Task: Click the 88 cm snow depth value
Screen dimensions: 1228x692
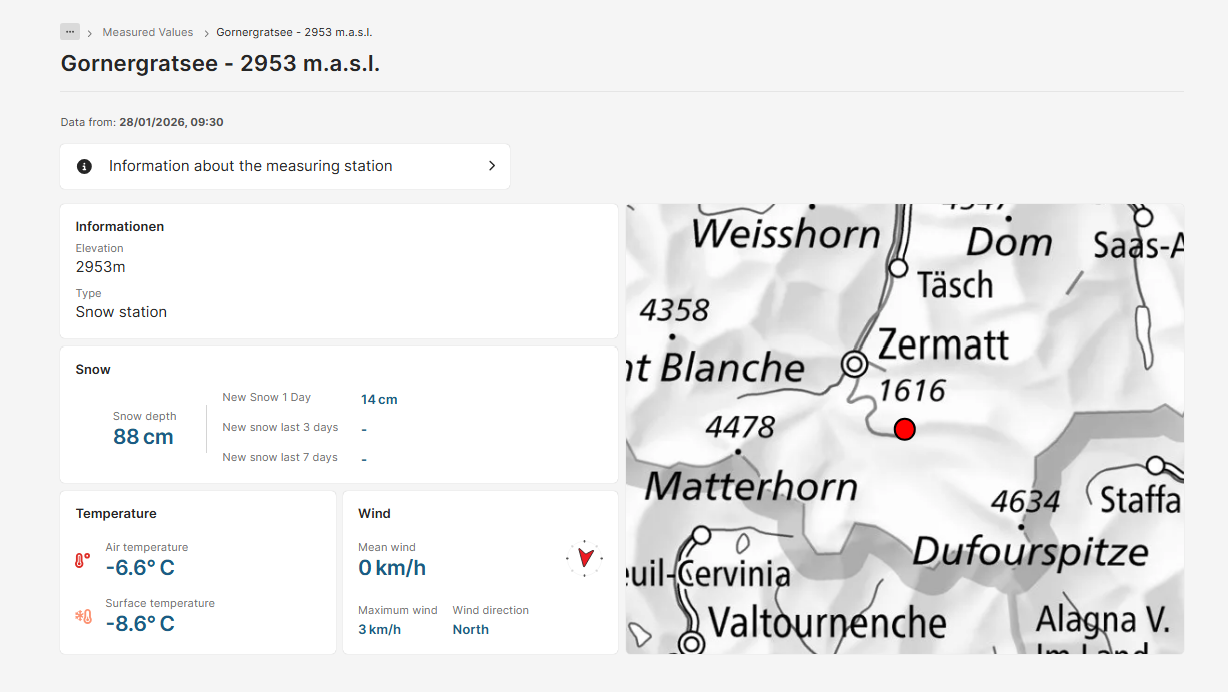Action: tap(143, 437)
